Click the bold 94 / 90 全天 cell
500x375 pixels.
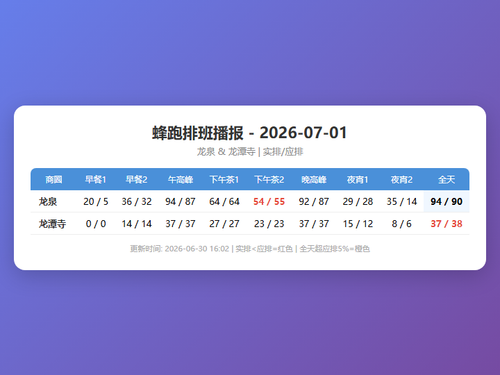pyautogui.click(x=446, y=201)
